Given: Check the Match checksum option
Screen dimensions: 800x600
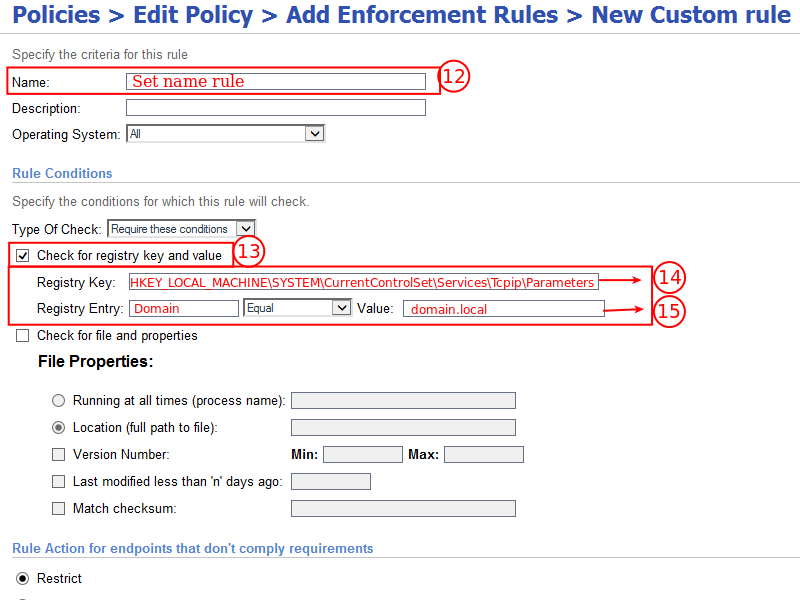Looking at the screenshot, I should 59,509.
